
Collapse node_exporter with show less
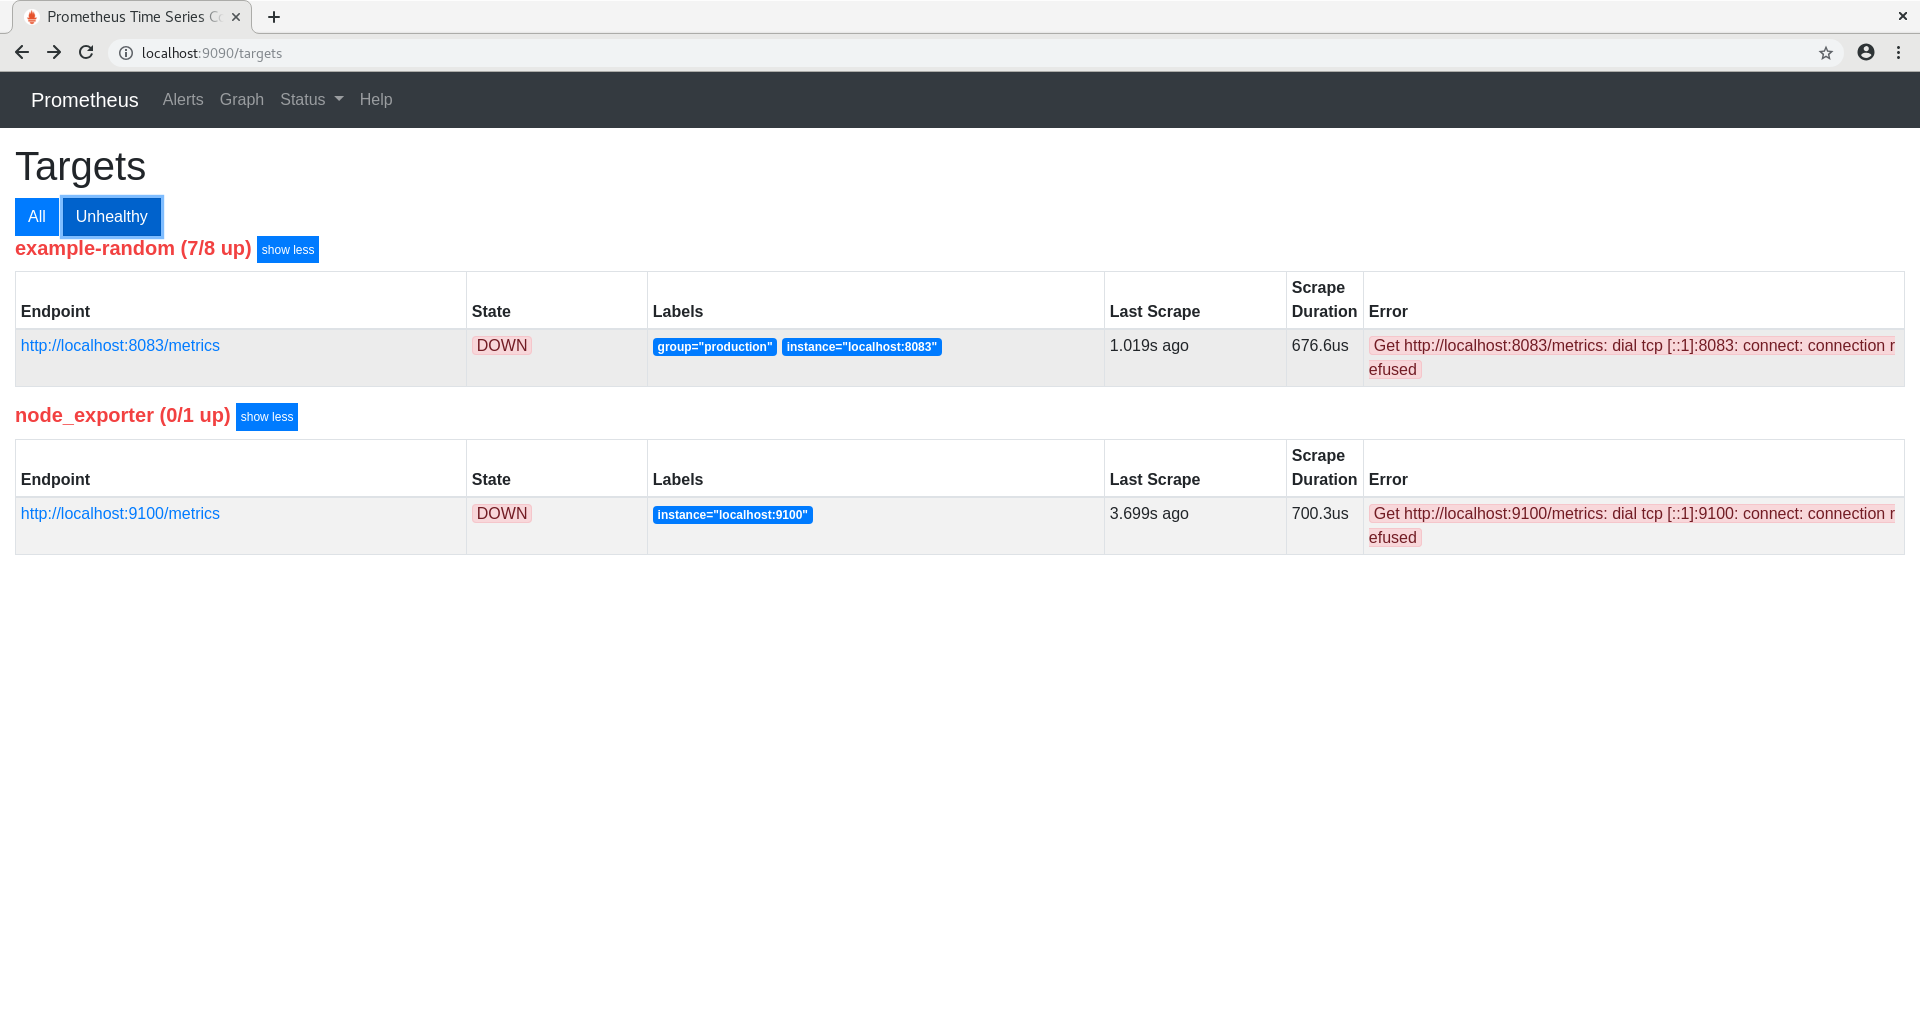click(x=267, y=417)
